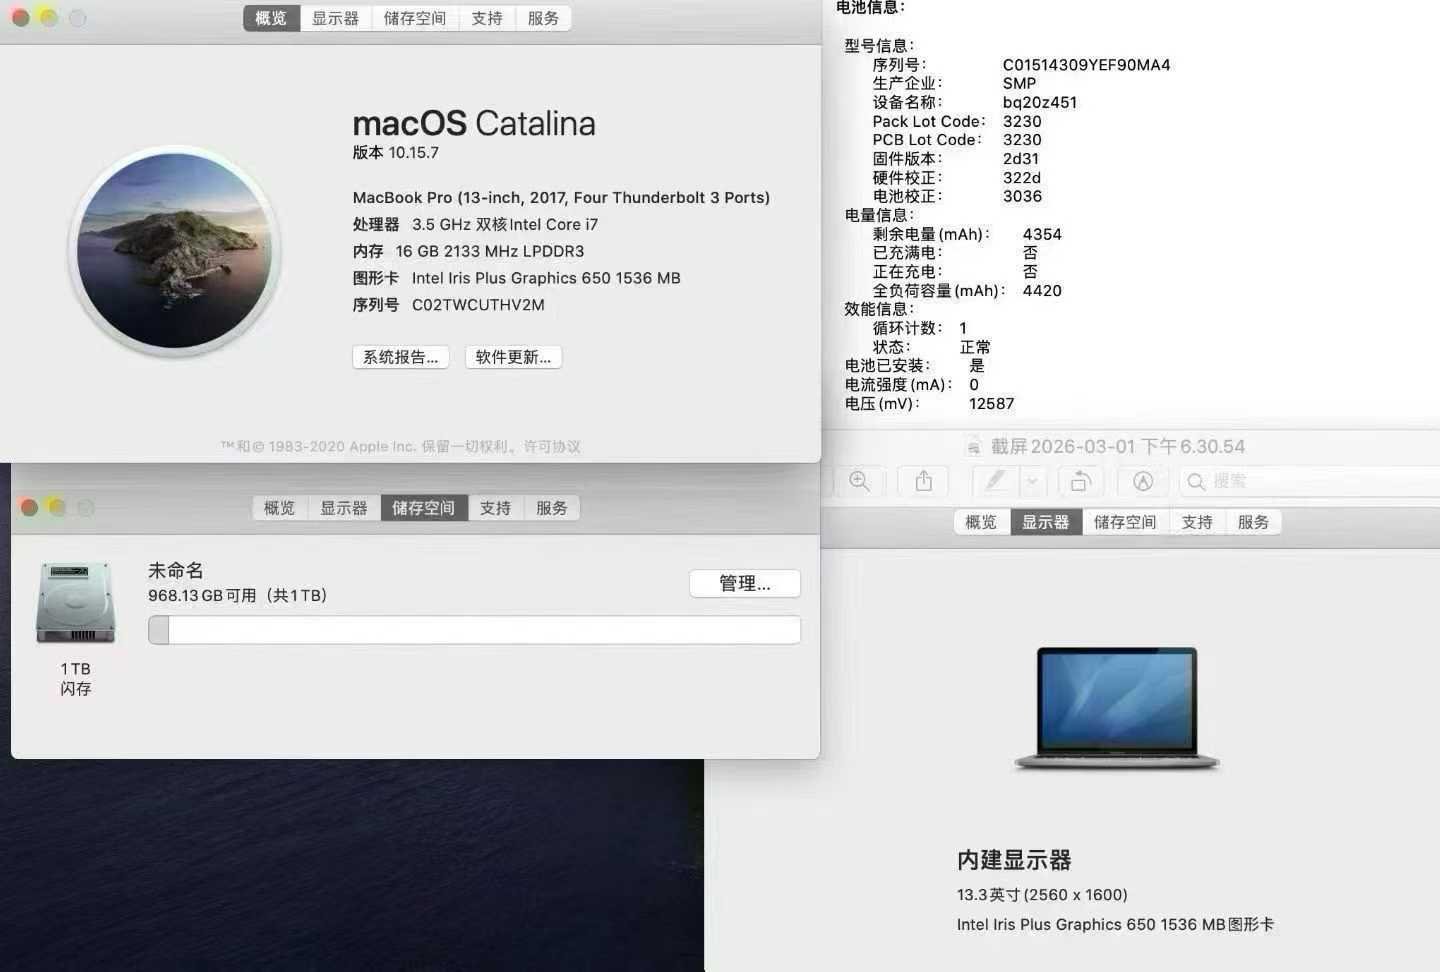Click the 循环计数 value 1
This screenshot has width=1440, height=972.
coord(963,328)
